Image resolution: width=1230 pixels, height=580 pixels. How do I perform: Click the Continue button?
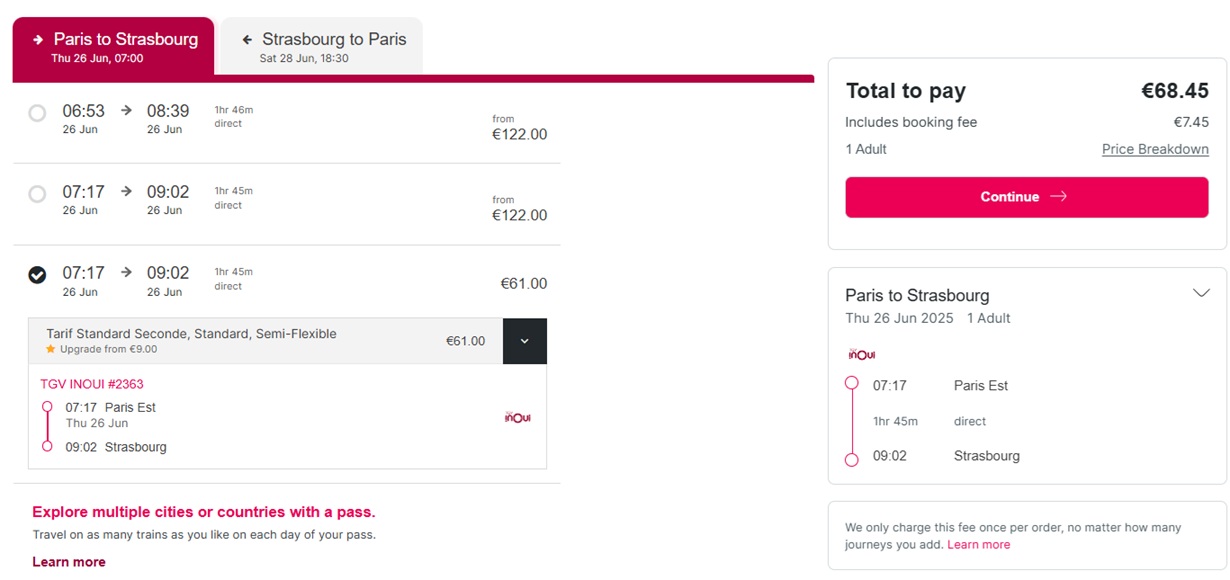pyautogui.click(x=1027, y=197)
